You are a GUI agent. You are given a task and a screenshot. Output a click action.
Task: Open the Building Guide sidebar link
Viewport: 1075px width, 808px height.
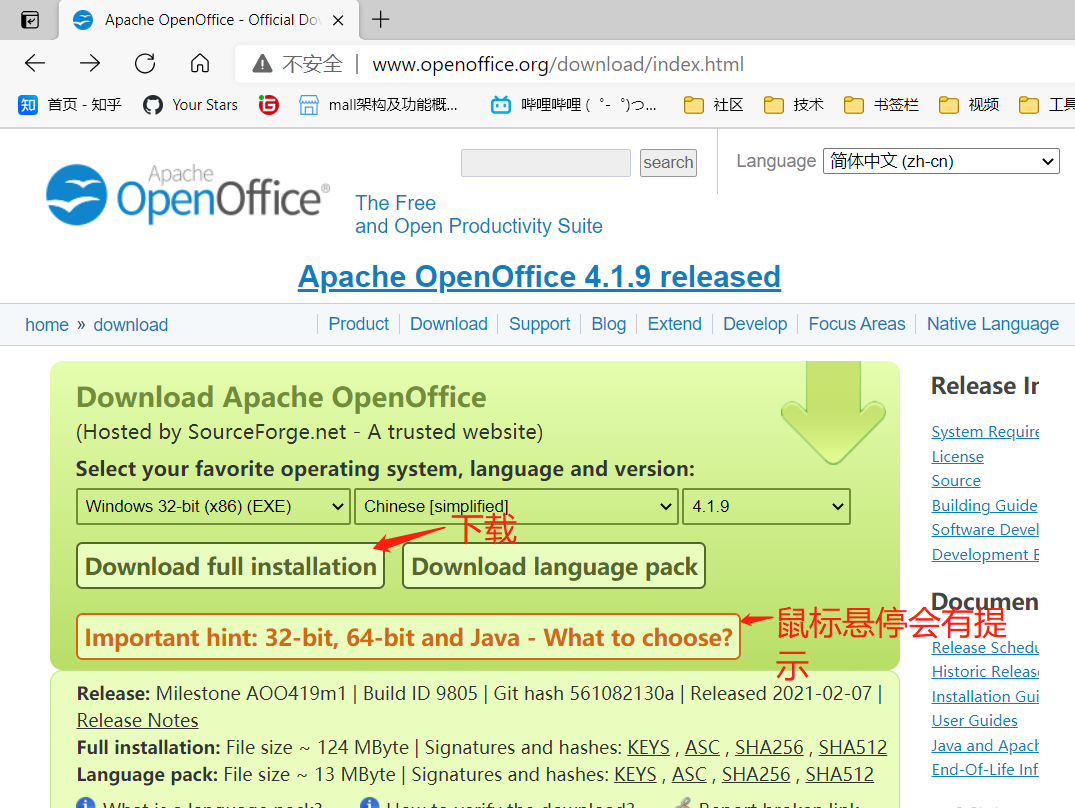click(x=985, y=506)
